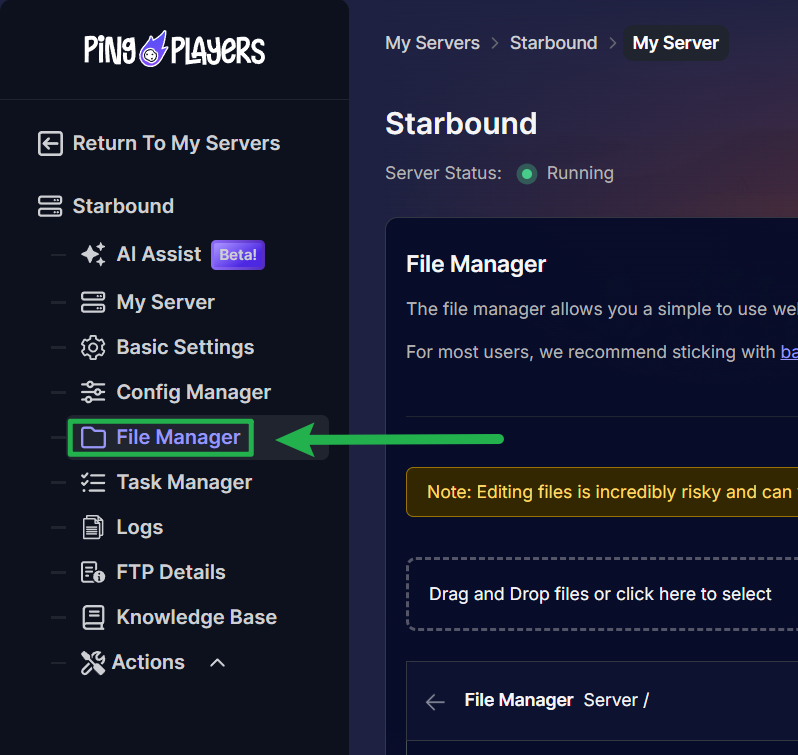
Task: Click the My Server stack icon
Action: click(93, 302)
